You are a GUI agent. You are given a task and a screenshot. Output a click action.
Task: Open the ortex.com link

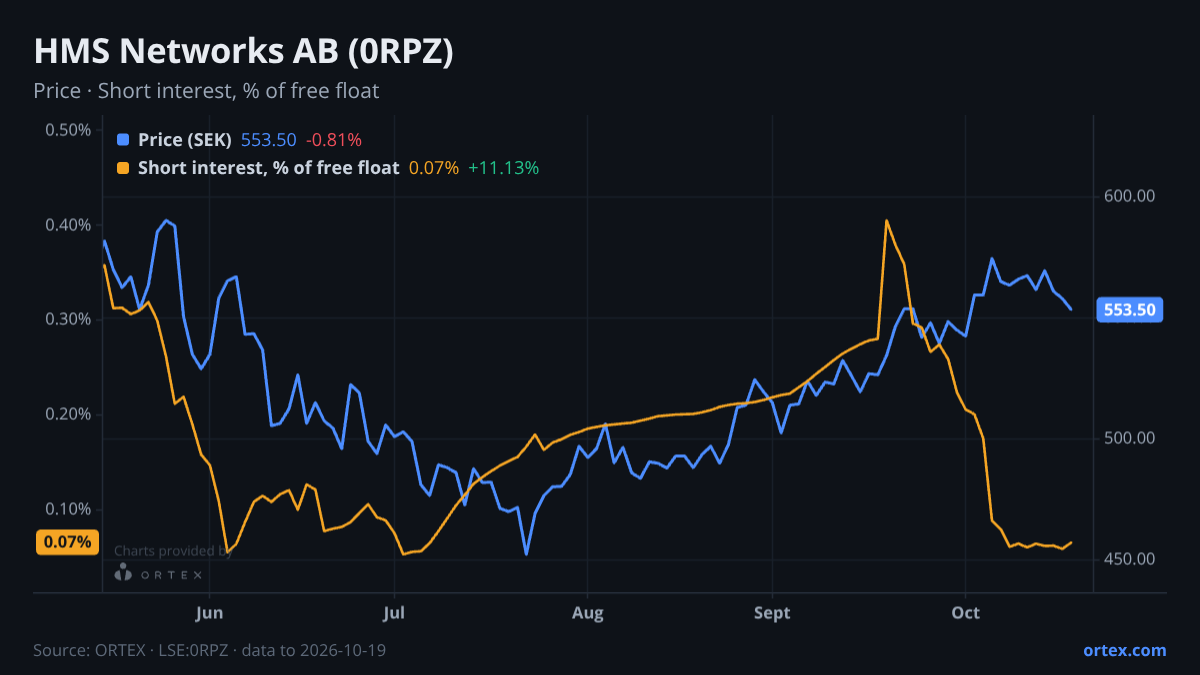click(x=1124, y=650)
